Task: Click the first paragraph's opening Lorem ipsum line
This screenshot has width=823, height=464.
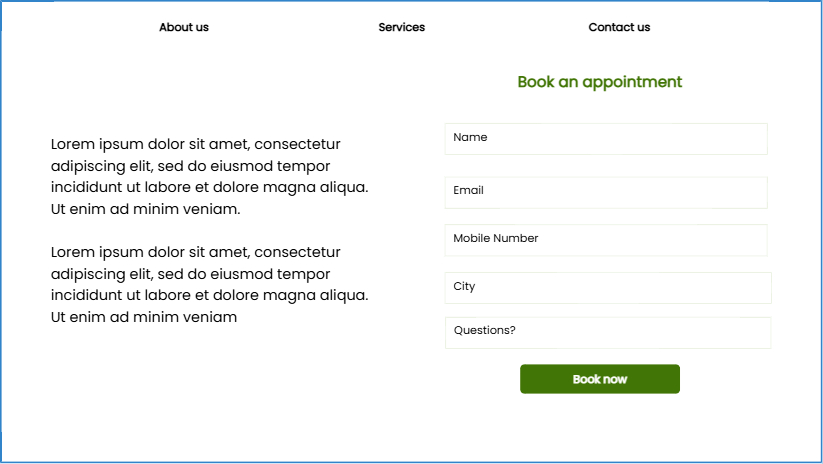Action: pos(196,144)
